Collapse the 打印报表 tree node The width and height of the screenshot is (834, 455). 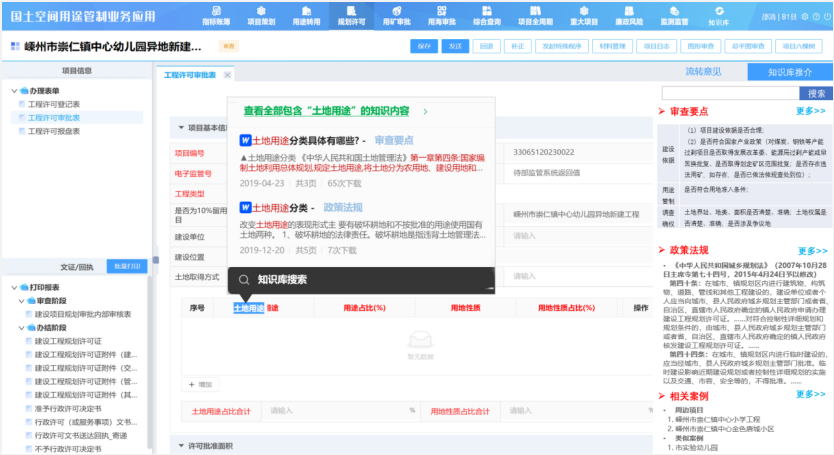[x=12, y=287]
